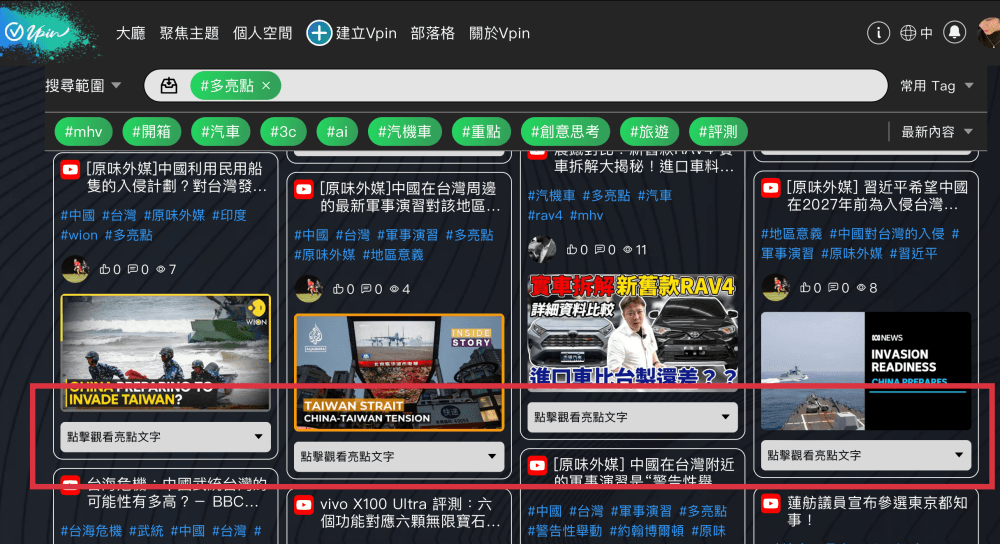The image size is (1000, 544).
Task: Click YouTube icon on 習近平 card
Action: coord(770,188)
